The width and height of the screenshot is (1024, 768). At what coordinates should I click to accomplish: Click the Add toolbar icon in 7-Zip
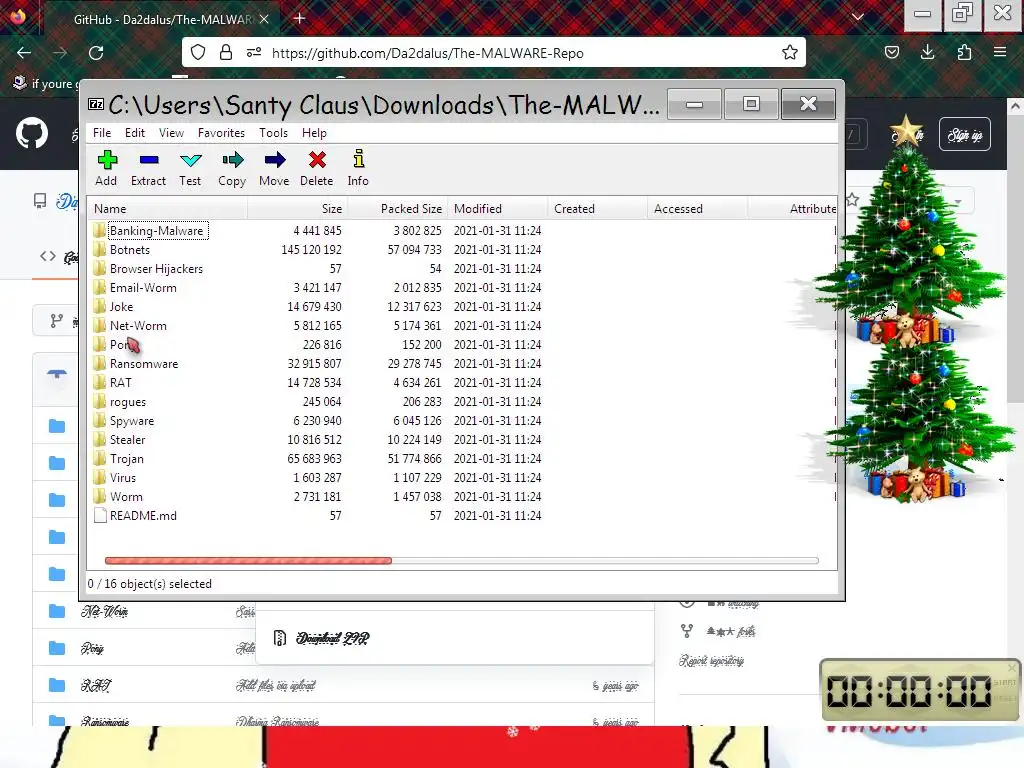pyautogui.click(x=107, y=160)
